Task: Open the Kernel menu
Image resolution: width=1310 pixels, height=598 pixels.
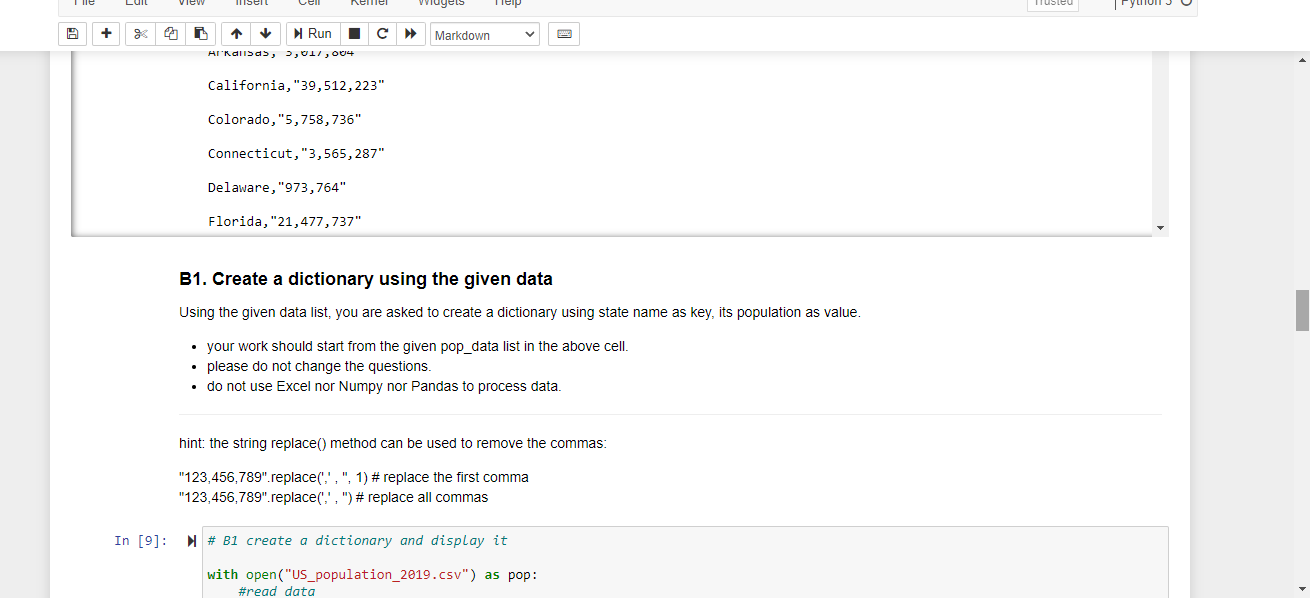Action: pos(369,3)
